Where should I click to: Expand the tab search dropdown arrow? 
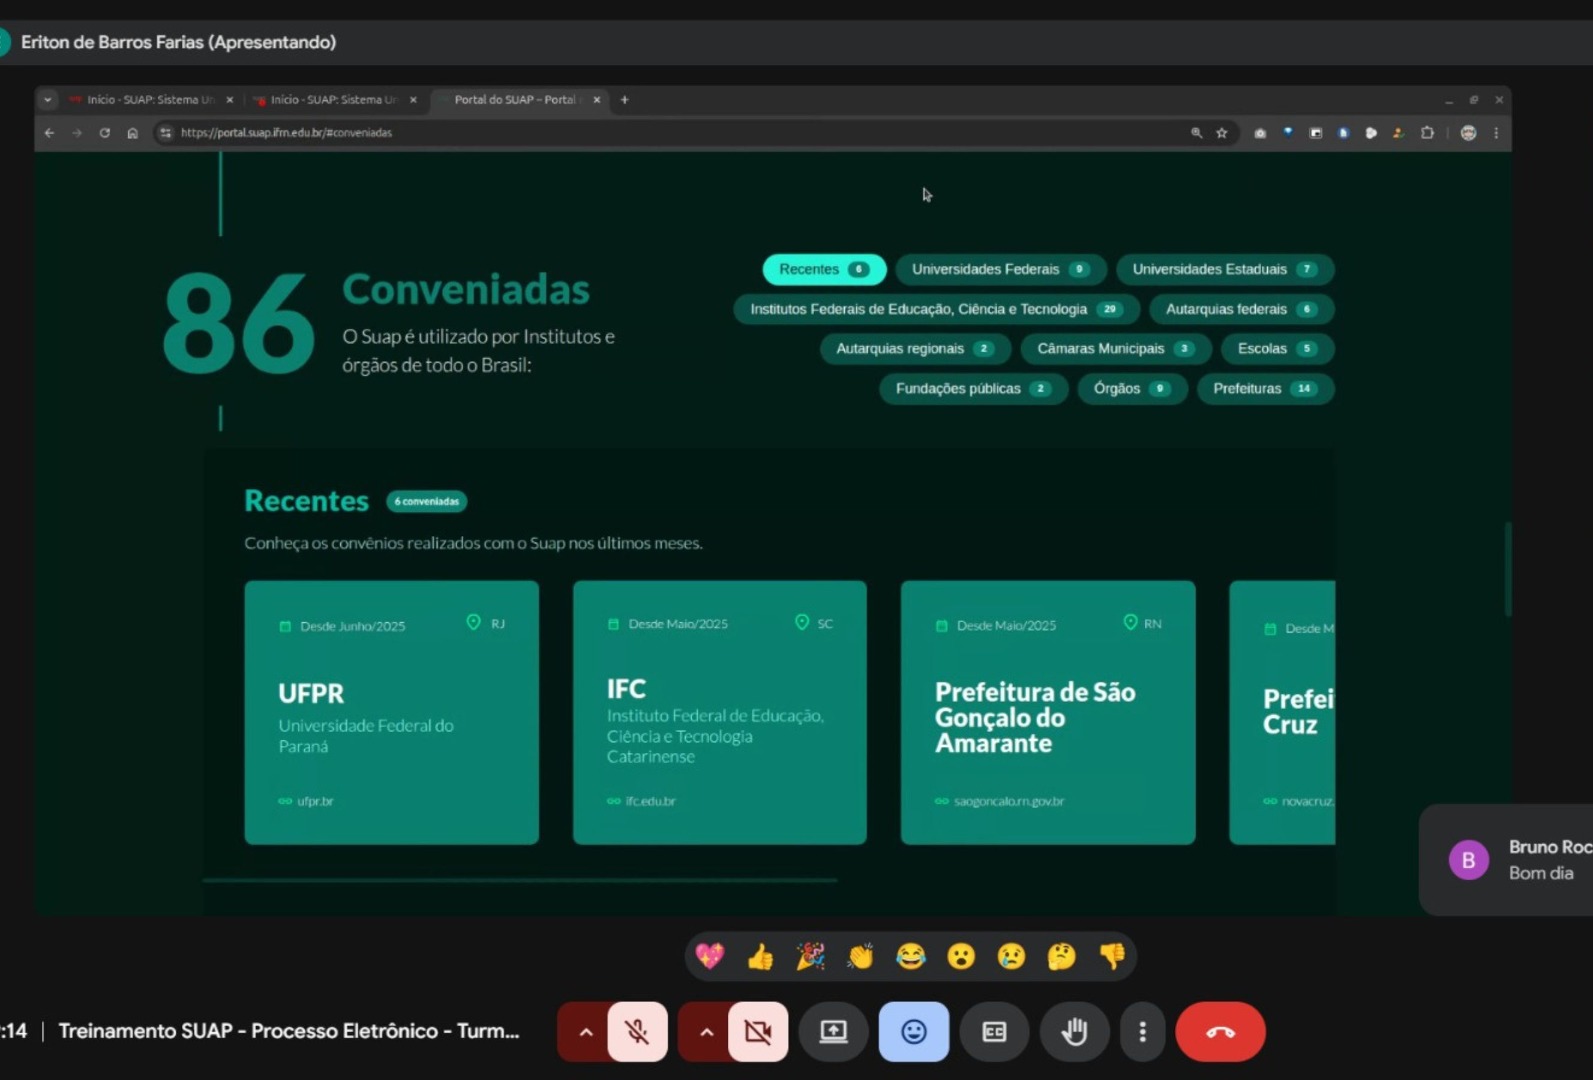pyautogui.click(x=47, y=100)
